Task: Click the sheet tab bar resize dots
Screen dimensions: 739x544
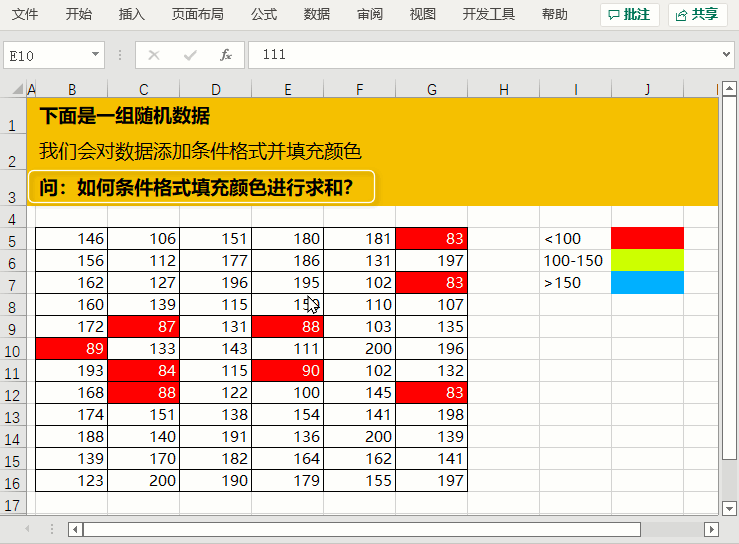Action: point(52,529)
